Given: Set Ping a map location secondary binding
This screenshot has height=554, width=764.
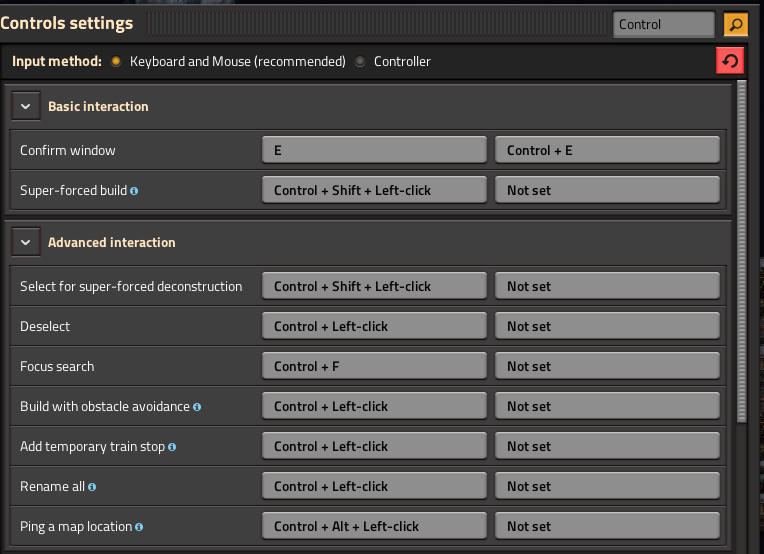Looking at the screenshot, I should pos(607,526).
